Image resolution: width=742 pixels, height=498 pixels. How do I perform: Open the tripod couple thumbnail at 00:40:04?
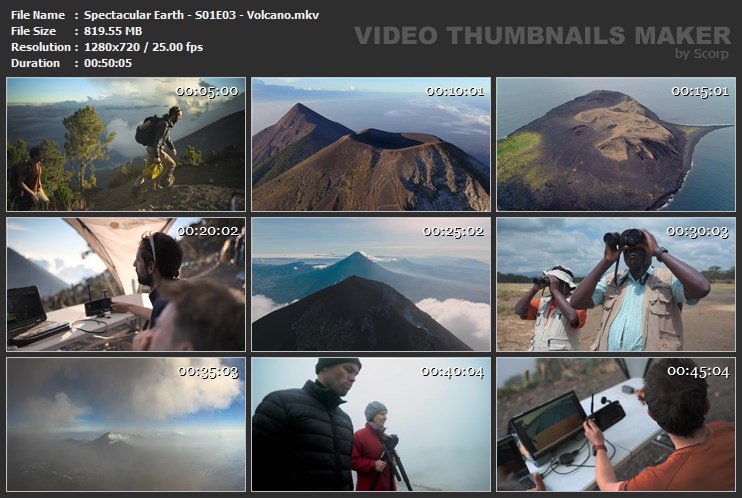point(371,425)
